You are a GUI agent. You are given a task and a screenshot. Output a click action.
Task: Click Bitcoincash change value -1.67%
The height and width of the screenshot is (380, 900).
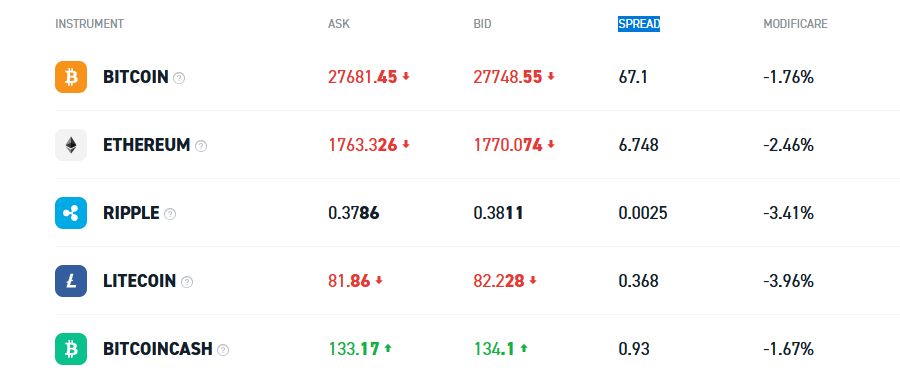pyautogui.click(x=789, y=349)
